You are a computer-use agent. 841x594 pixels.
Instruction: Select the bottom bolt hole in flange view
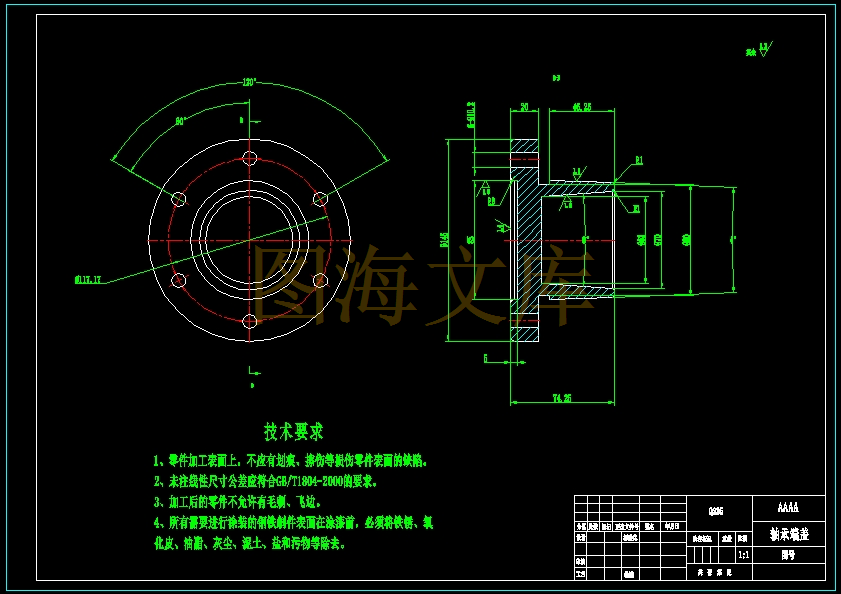point(250,321)
